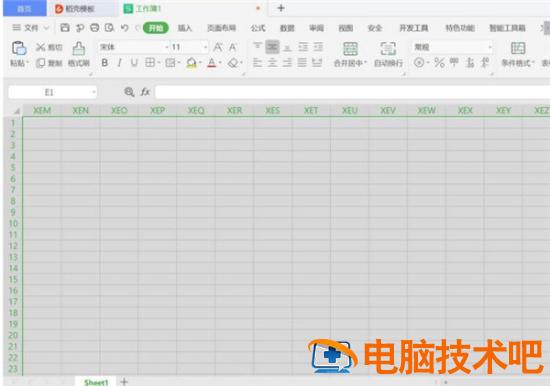Select row header 10
550x386 pixels.
click(13, 223)
